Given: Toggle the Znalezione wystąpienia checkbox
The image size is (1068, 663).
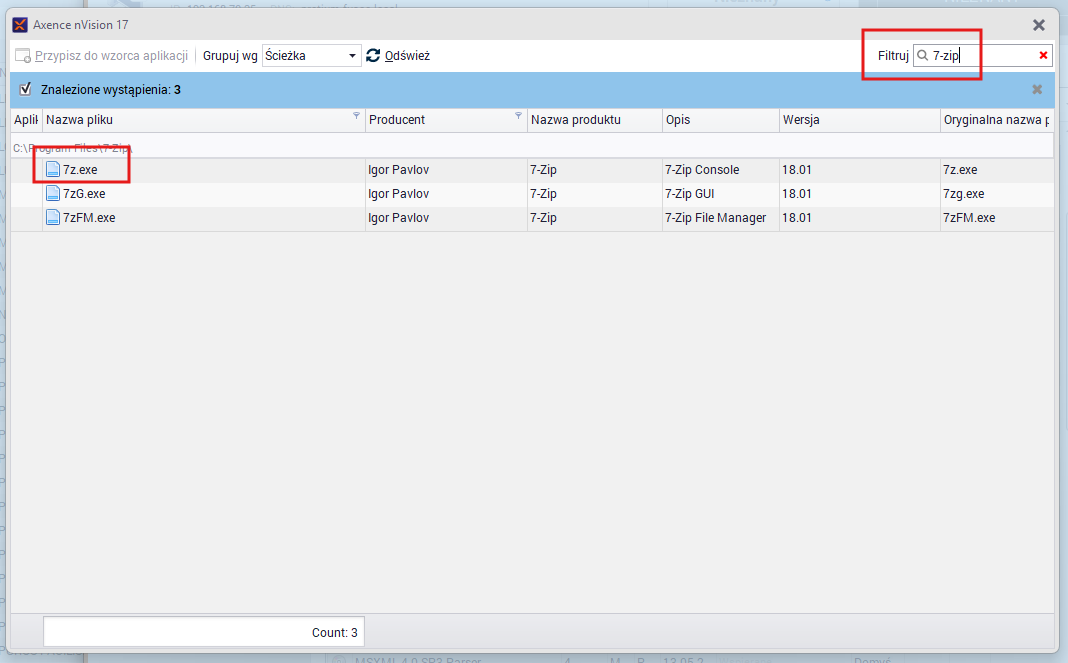Looking at the screenshot, I should point(26,89).
